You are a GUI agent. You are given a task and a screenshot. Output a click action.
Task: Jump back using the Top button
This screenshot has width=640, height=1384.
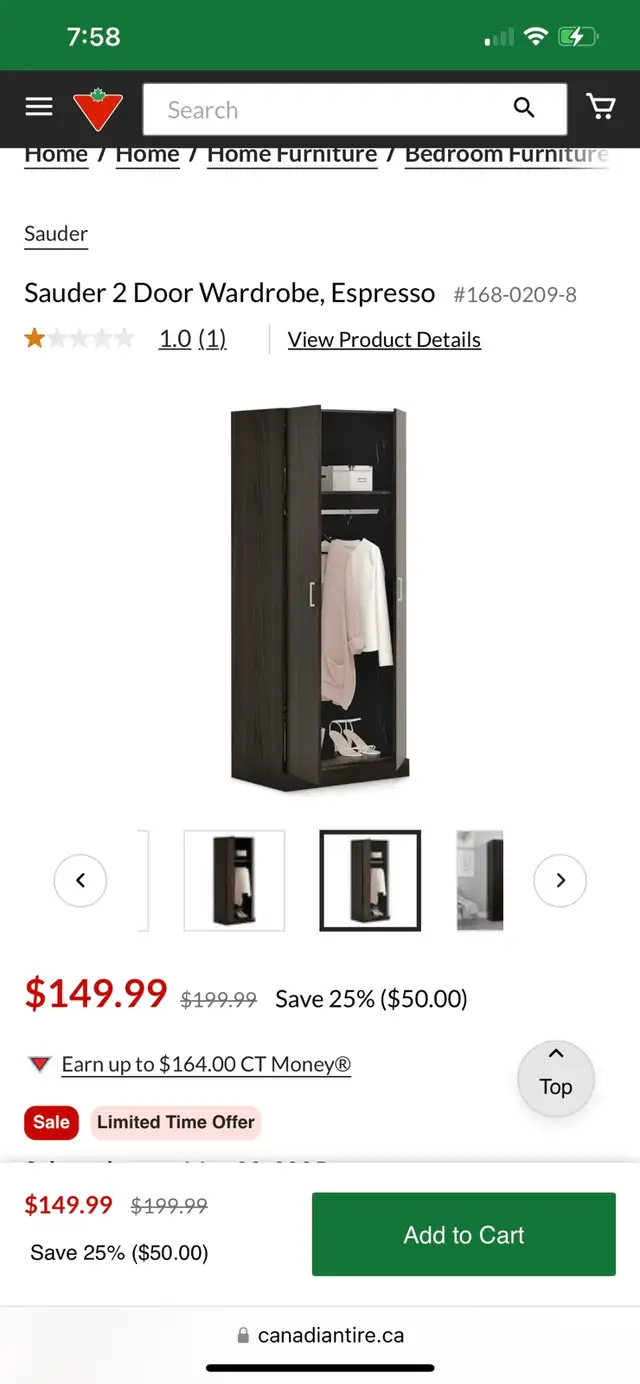(556, 1079)
